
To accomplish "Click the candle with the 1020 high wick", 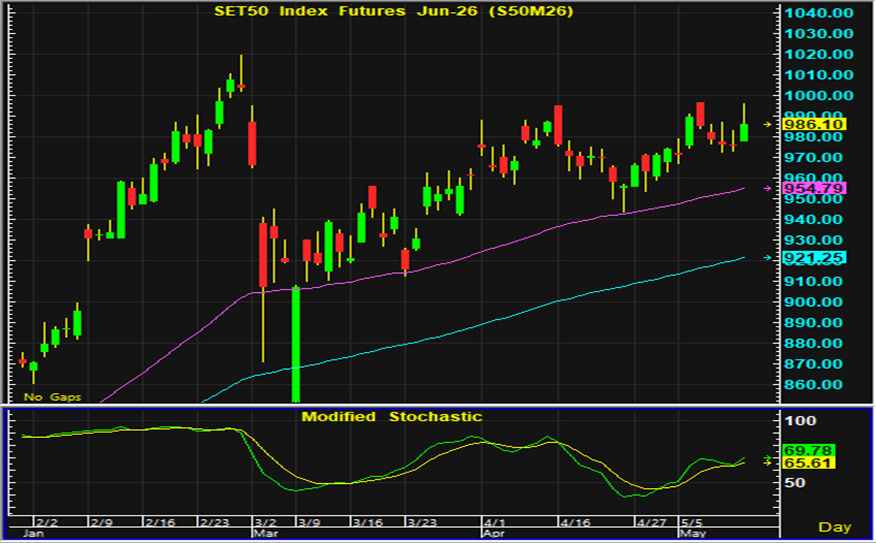I will 241,73.
